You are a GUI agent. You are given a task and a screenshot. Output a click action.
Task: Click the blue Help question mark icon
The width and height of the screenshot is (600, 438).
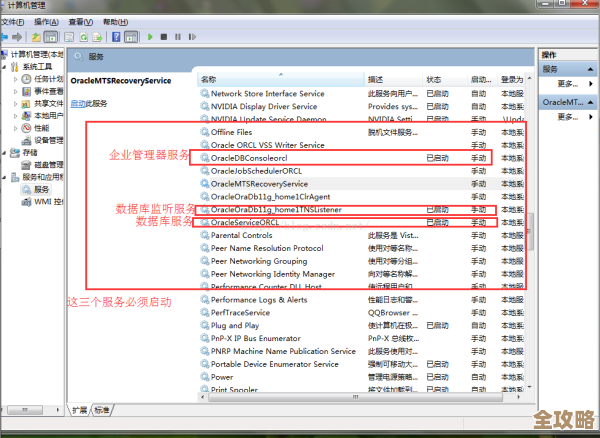[114, 37]
